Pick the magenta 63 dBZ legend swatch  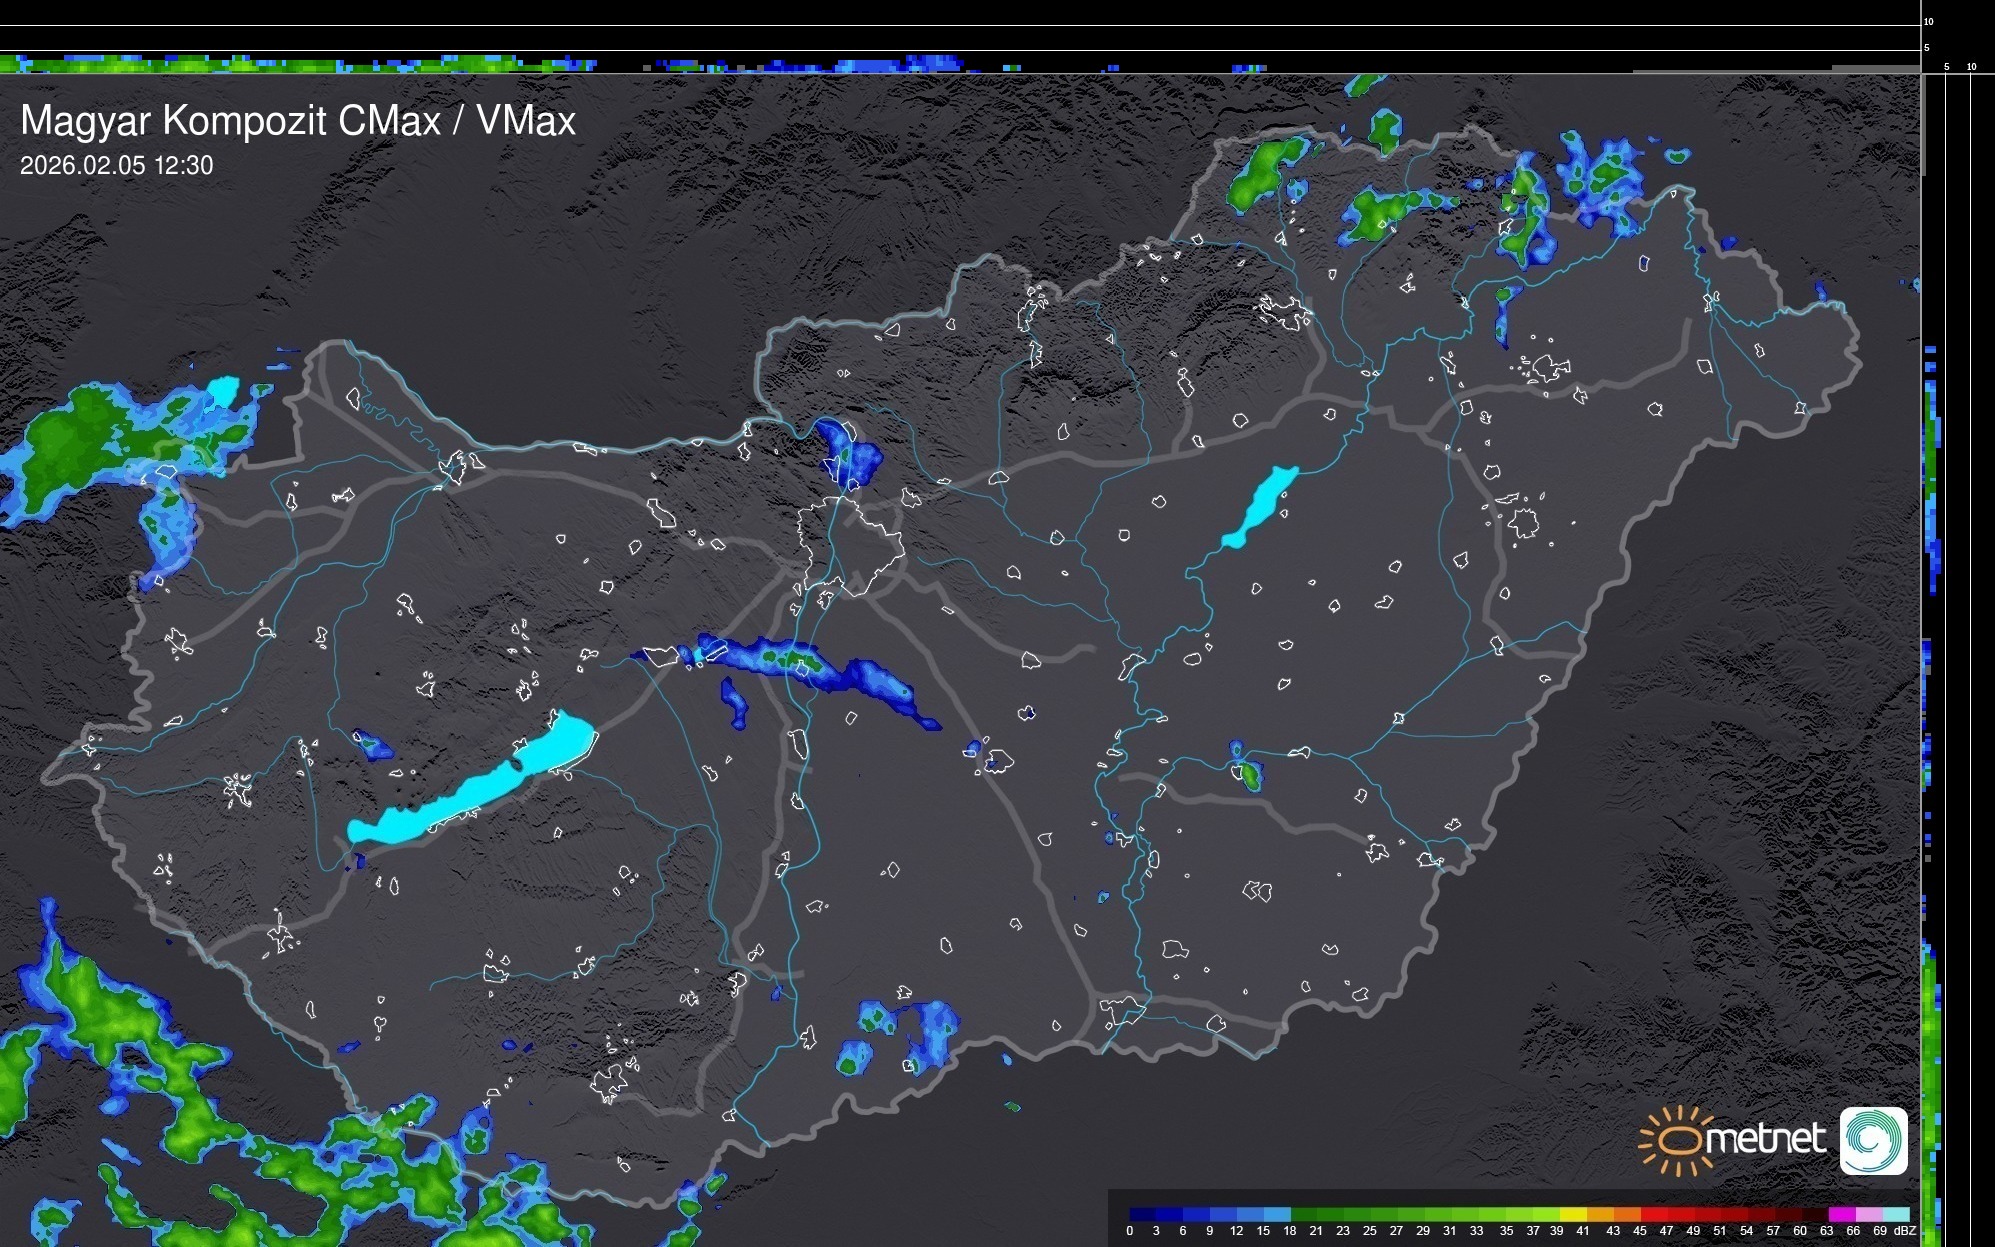(x=1841, y=1214)
